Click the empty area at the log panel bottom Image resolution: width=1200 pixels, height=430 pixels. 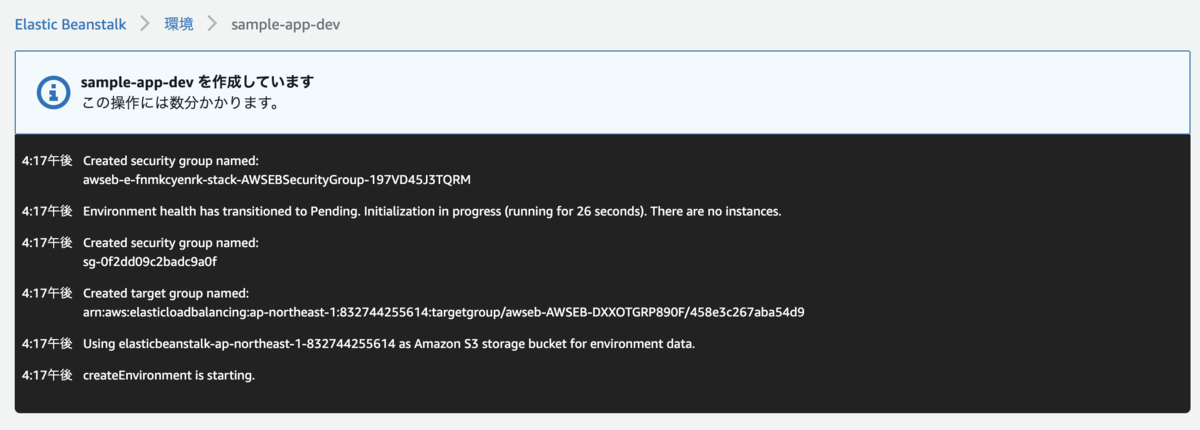602,399
